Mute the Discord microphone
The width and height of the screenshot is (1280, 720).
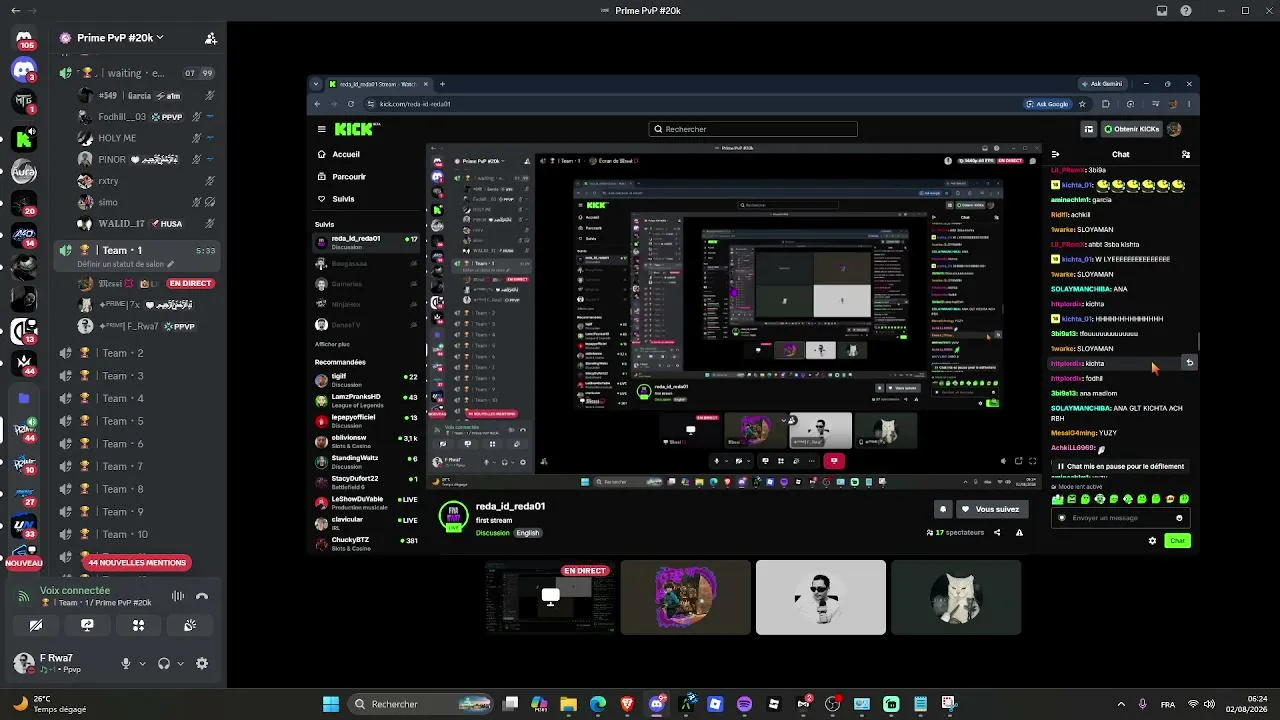pos(126,663)
